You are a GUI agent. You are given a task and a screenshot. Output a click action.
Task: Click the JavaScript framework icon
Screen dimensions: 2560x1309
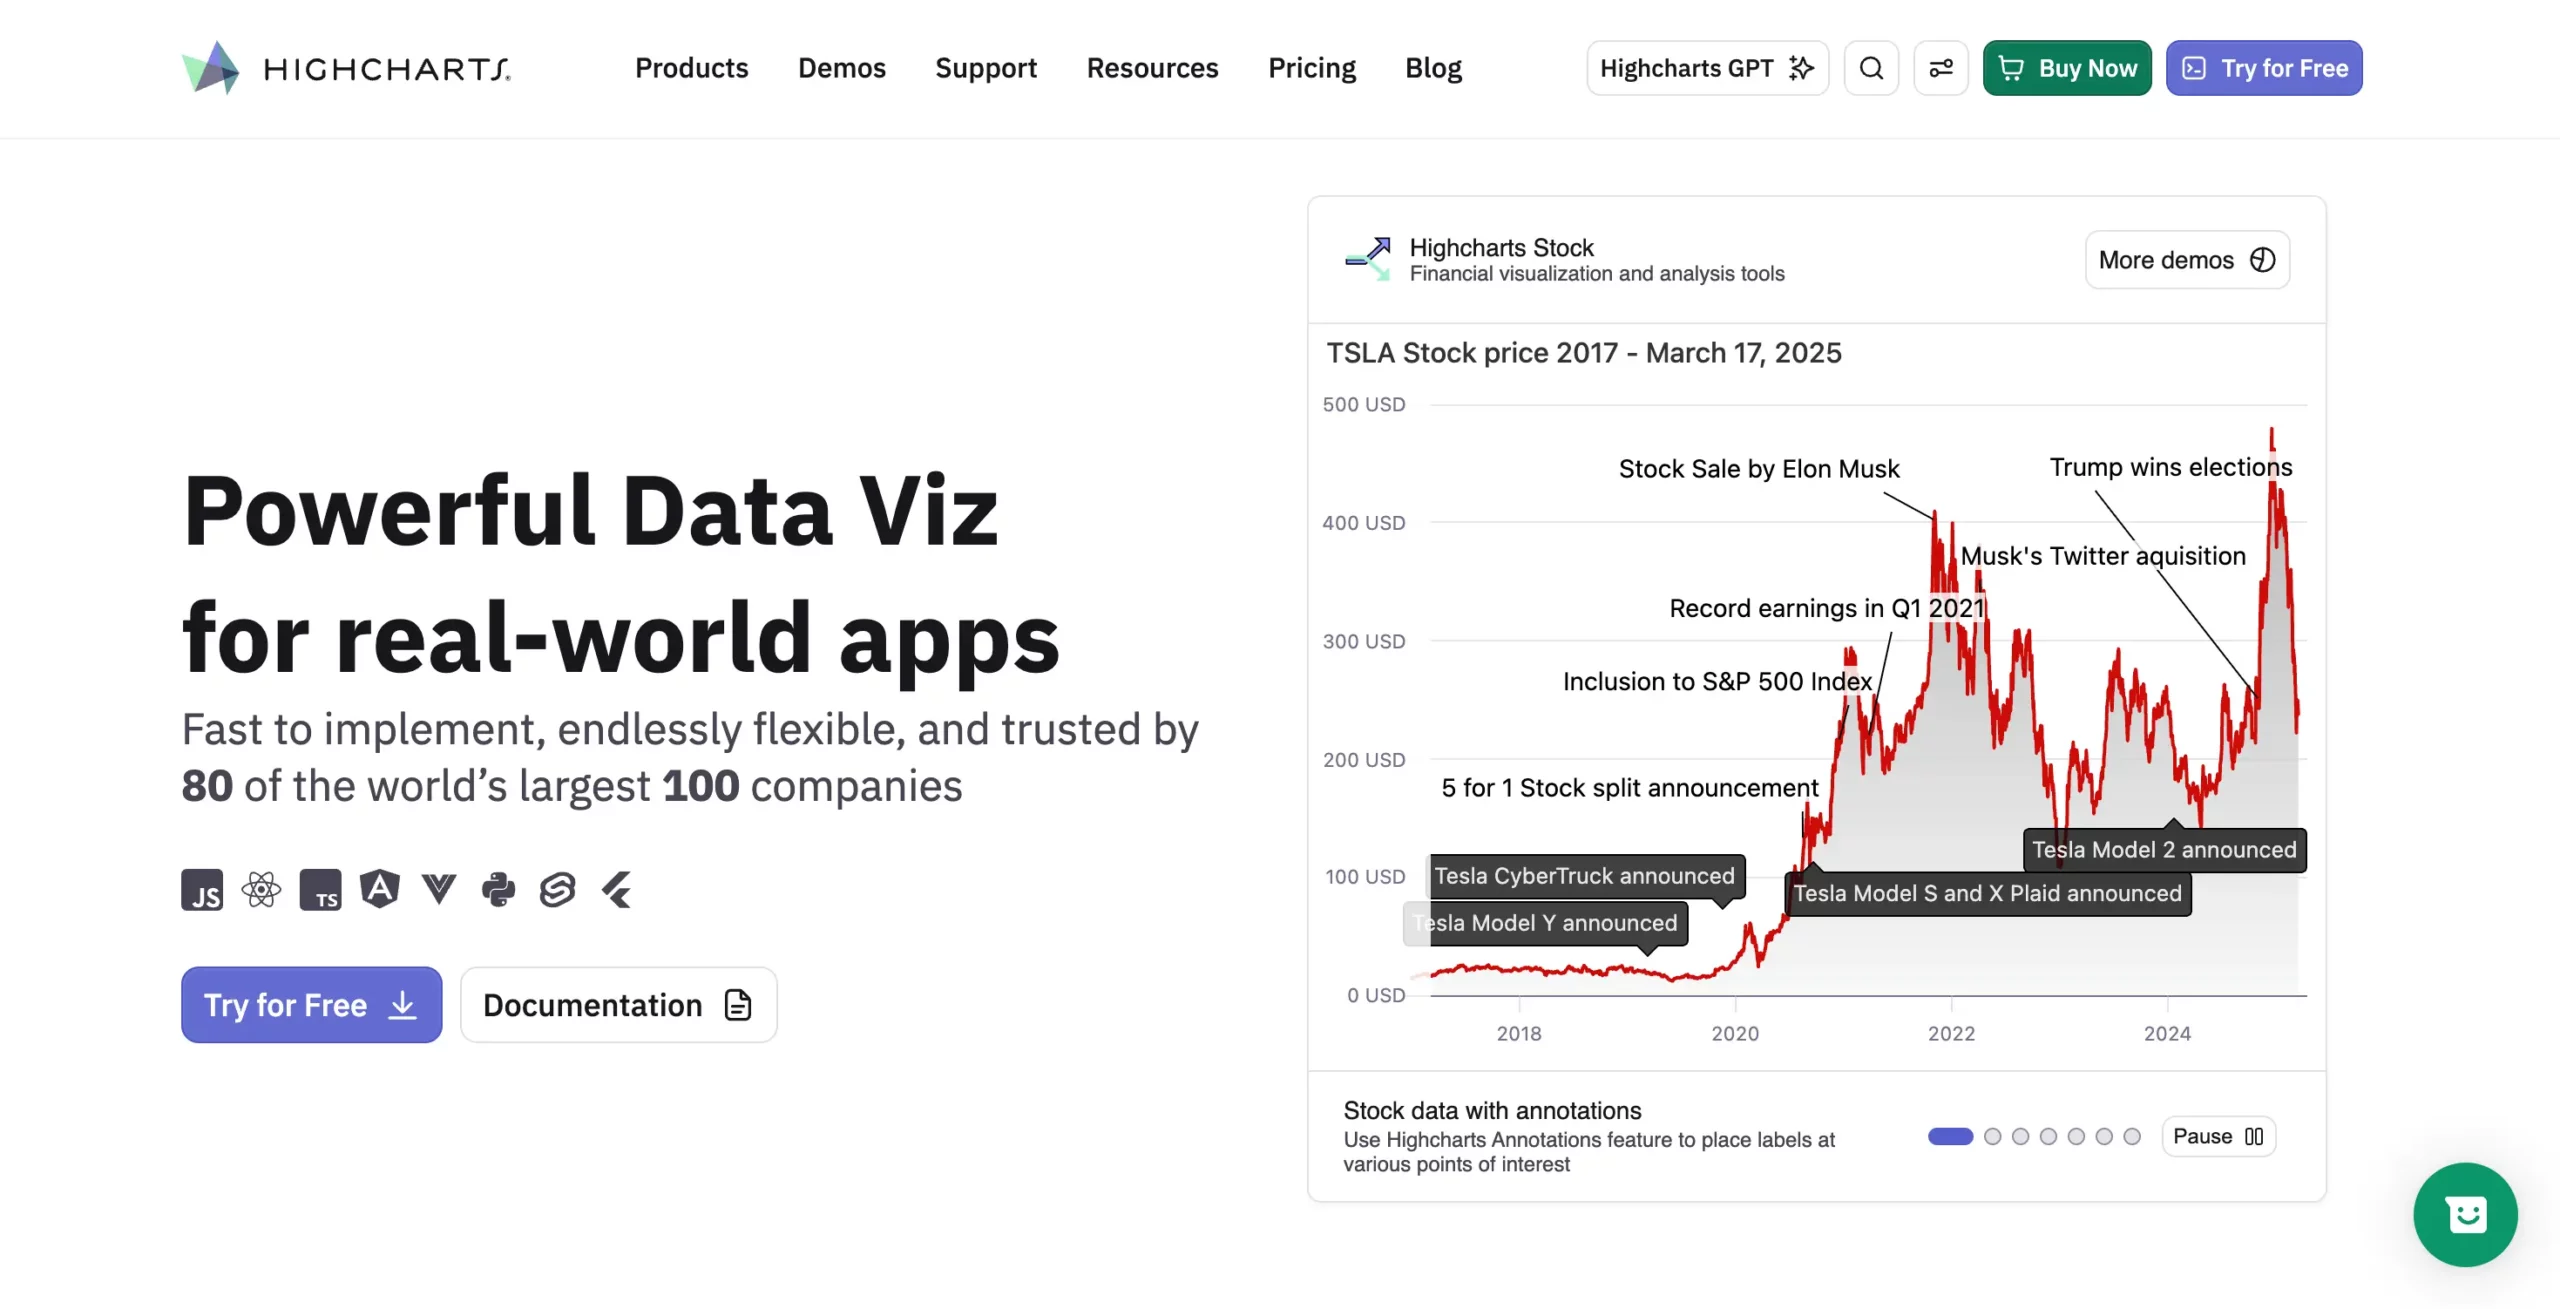[x=202, y=889]
